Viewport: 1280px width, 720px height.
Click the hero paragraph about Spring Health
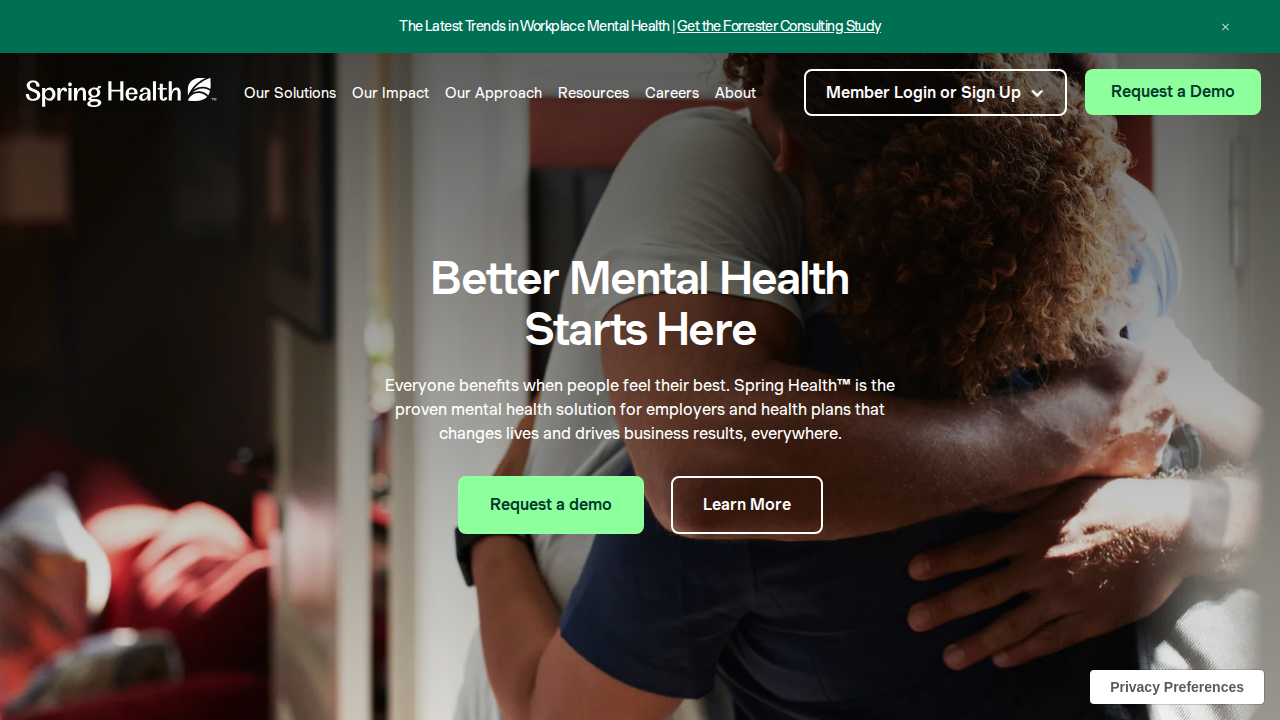tap(640, 409)
